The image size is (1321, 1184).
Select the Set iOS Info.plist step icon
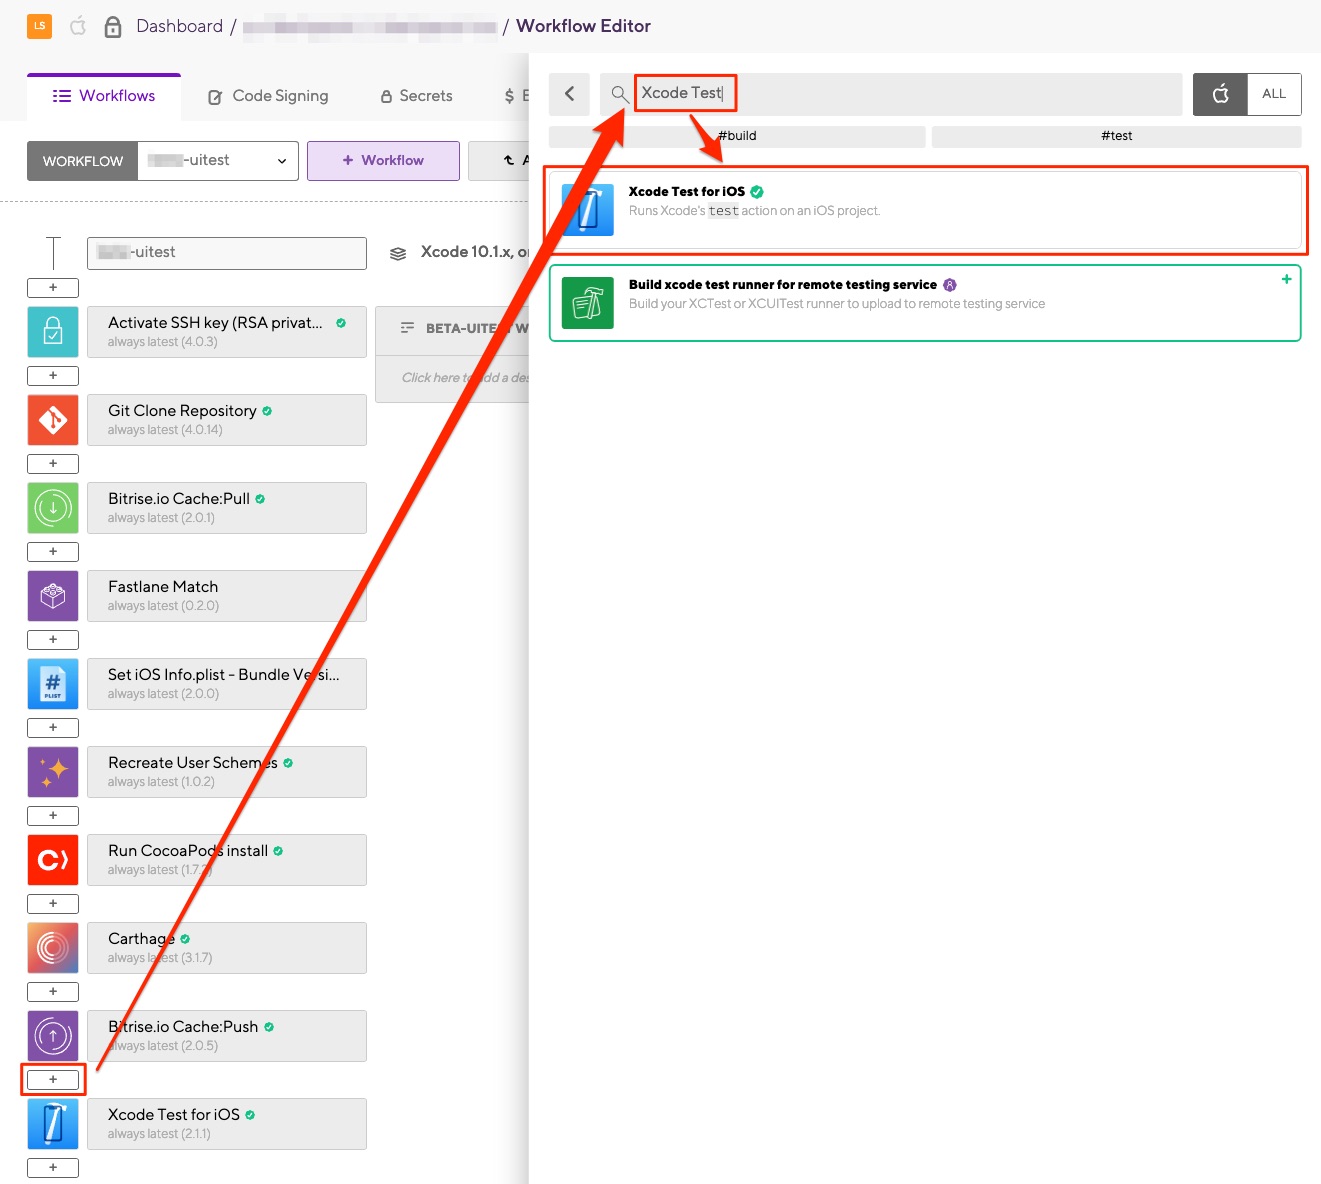pyautogui.click(x=53, y=684)
